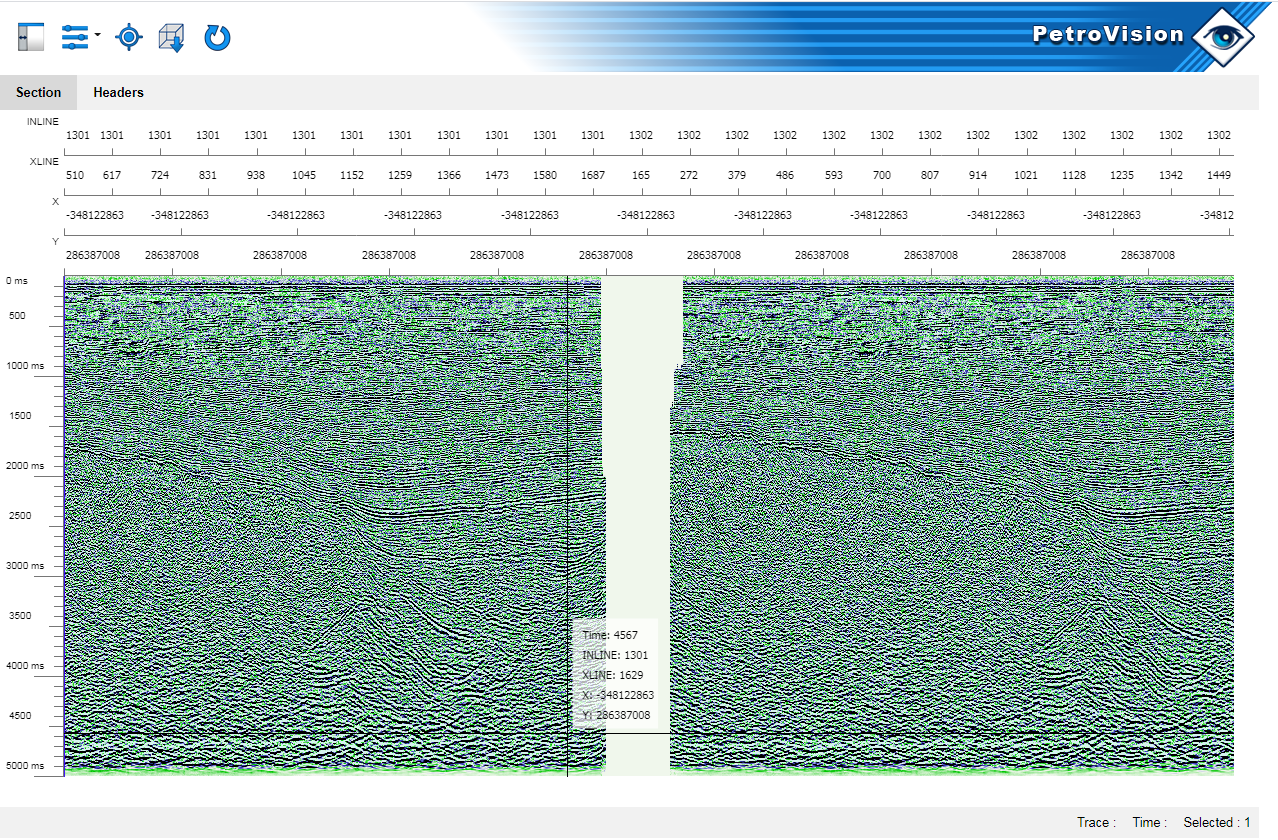
Task: Click the 'Trace :' status bar entry
Action: [x=1096, y=823]
